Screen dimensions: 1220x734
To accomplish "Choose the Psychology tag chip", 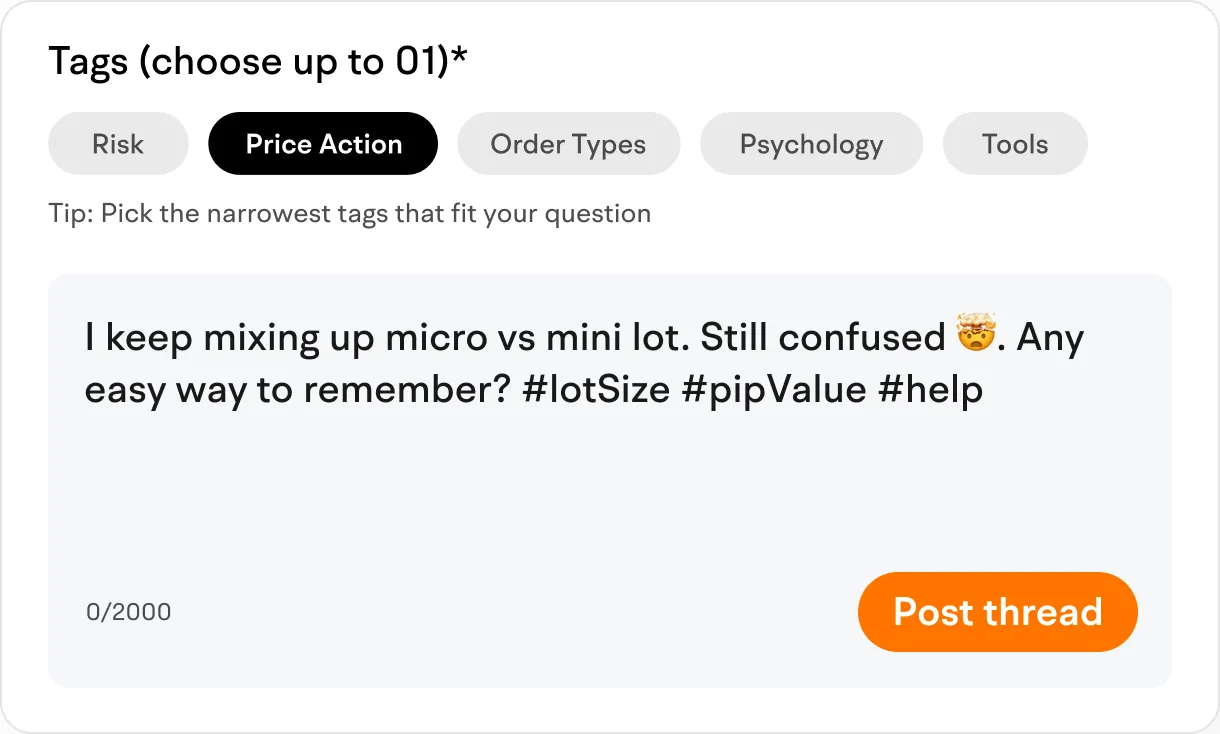I will [811, 144].
